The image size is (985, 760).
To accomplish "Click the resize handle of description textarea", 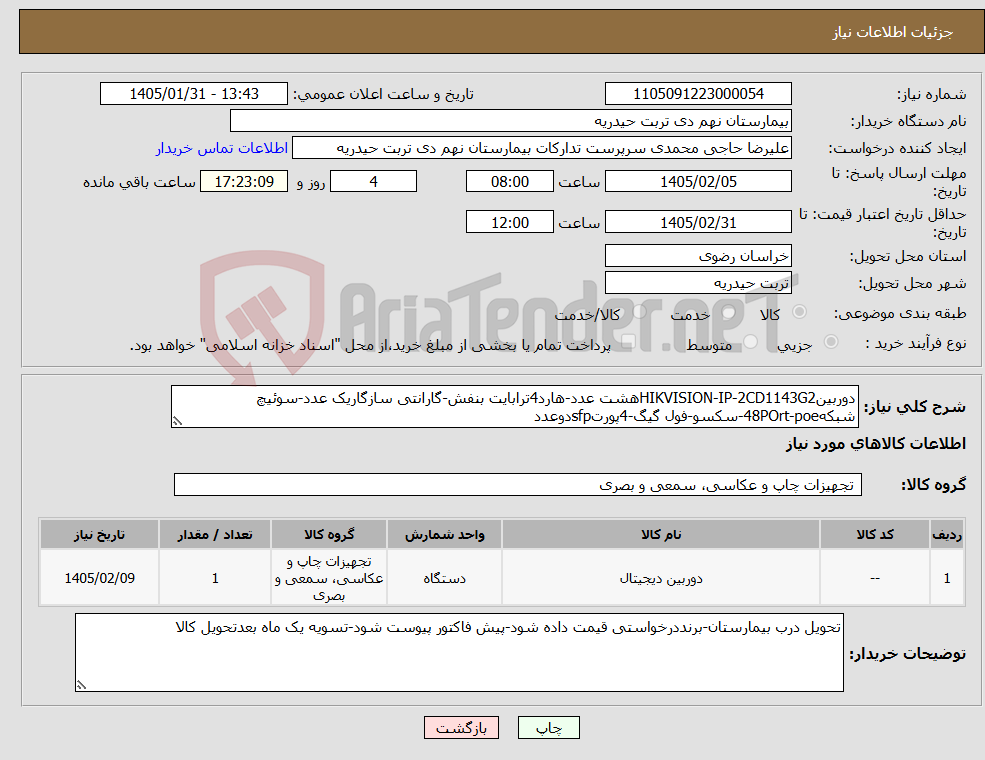I will 177,421.
